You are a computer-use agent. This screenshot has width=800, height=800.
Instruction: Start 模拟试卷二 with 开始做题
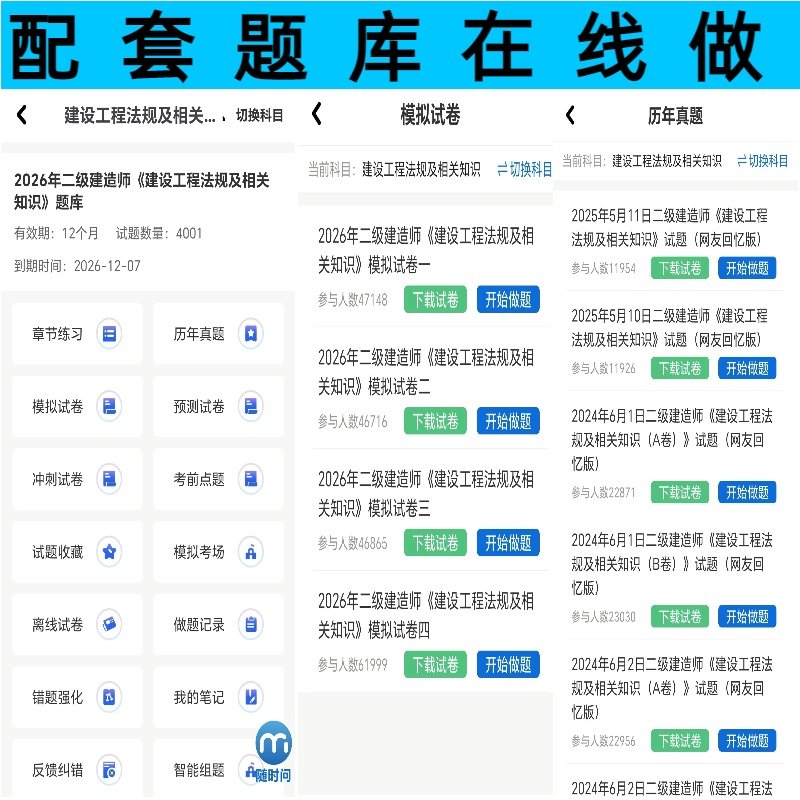coord(508,421)
